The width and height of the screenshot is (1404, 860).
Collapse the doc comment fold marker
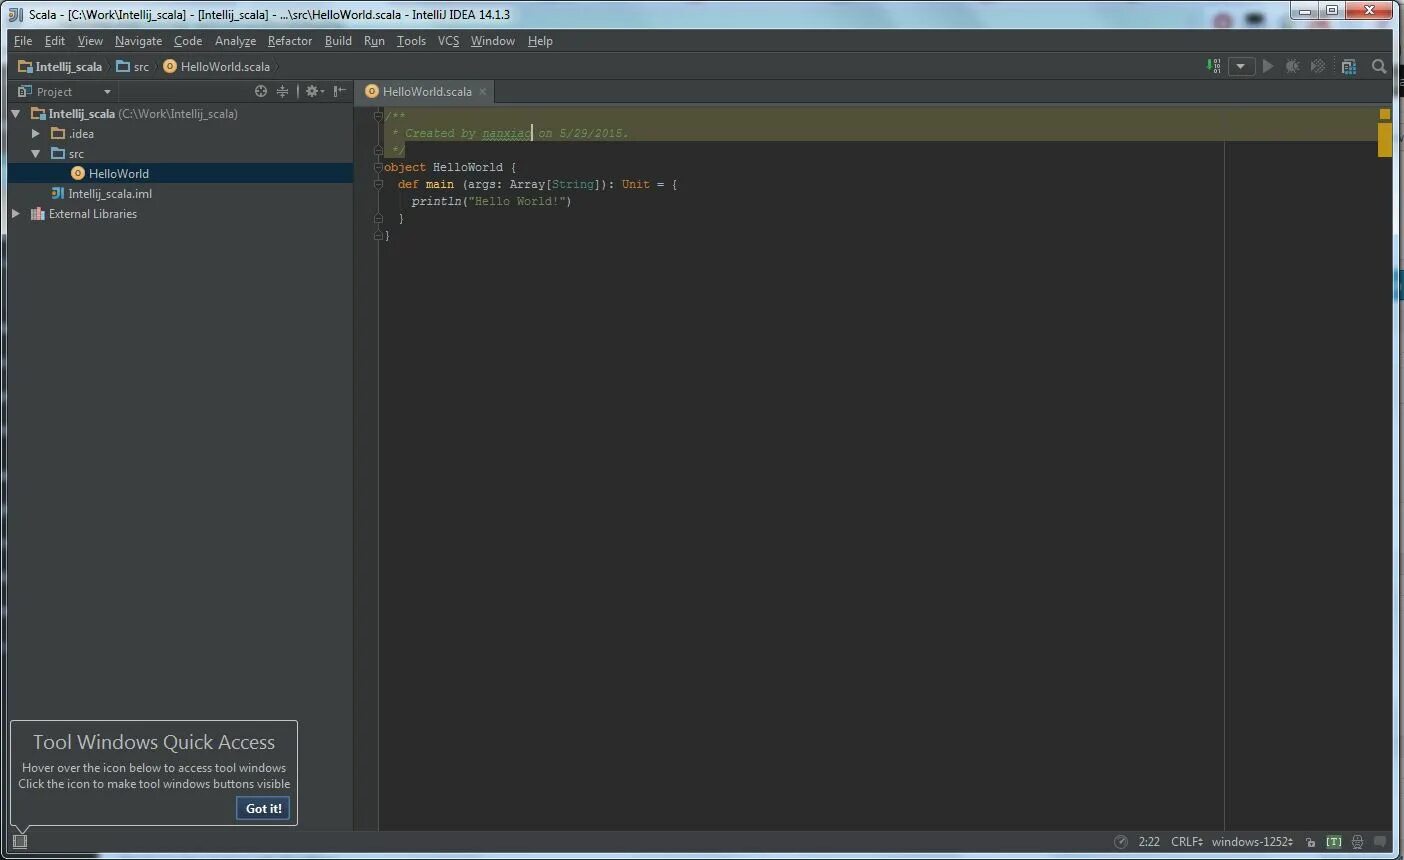[378, 116]
